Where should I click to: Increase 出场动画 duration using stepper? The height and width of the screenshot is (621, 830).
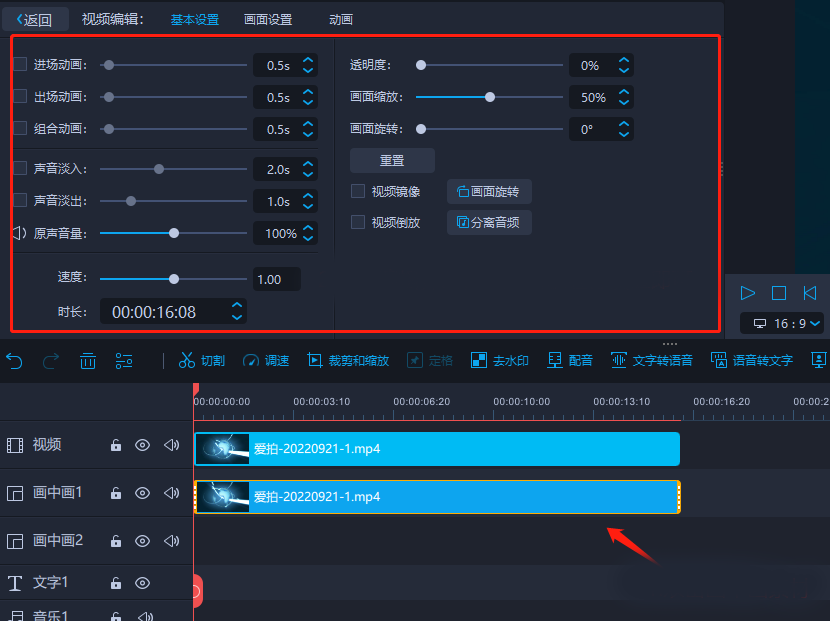[307, 92]
